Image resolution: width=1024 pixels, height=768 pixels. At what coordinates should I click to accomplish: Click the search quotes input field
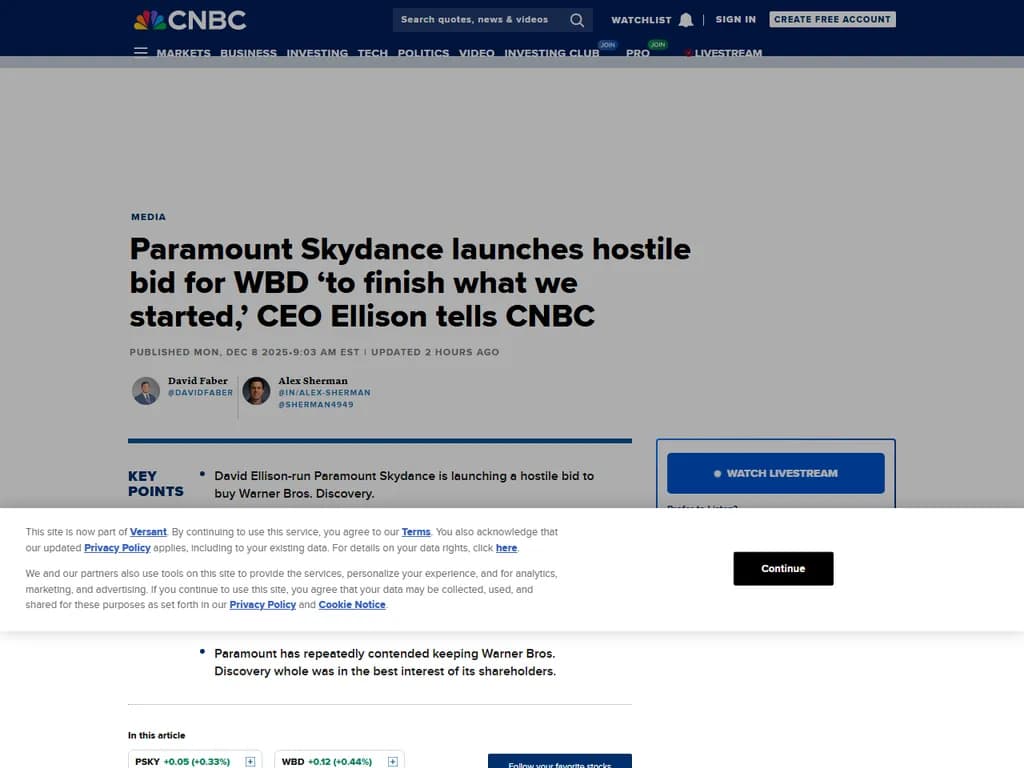[480, 19]
